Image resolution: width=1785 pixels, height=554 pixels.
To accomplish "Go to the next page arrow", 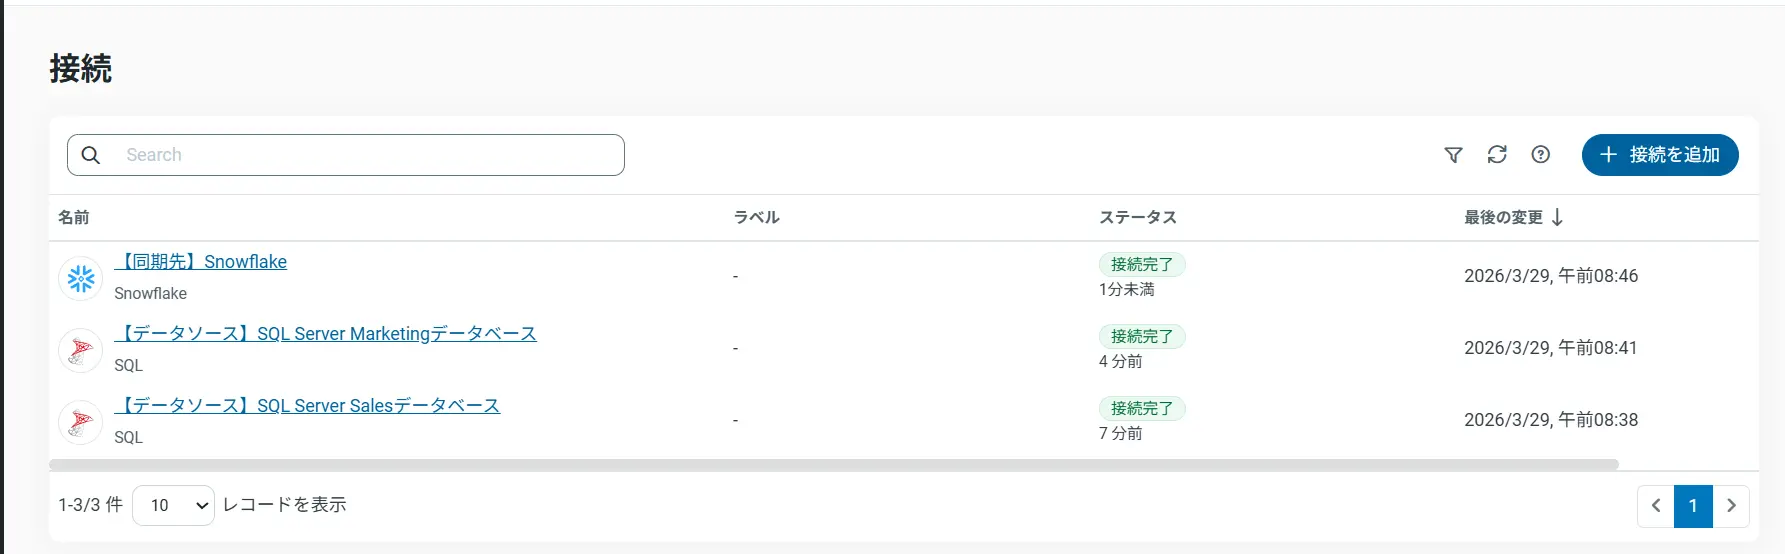I will [x=1731, y=506].
